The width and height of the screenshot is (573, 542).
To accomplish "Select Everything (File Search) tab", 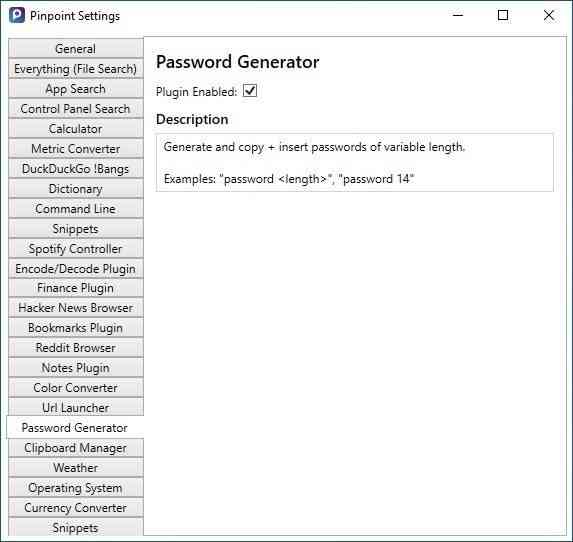I will (x=76, y=69).
